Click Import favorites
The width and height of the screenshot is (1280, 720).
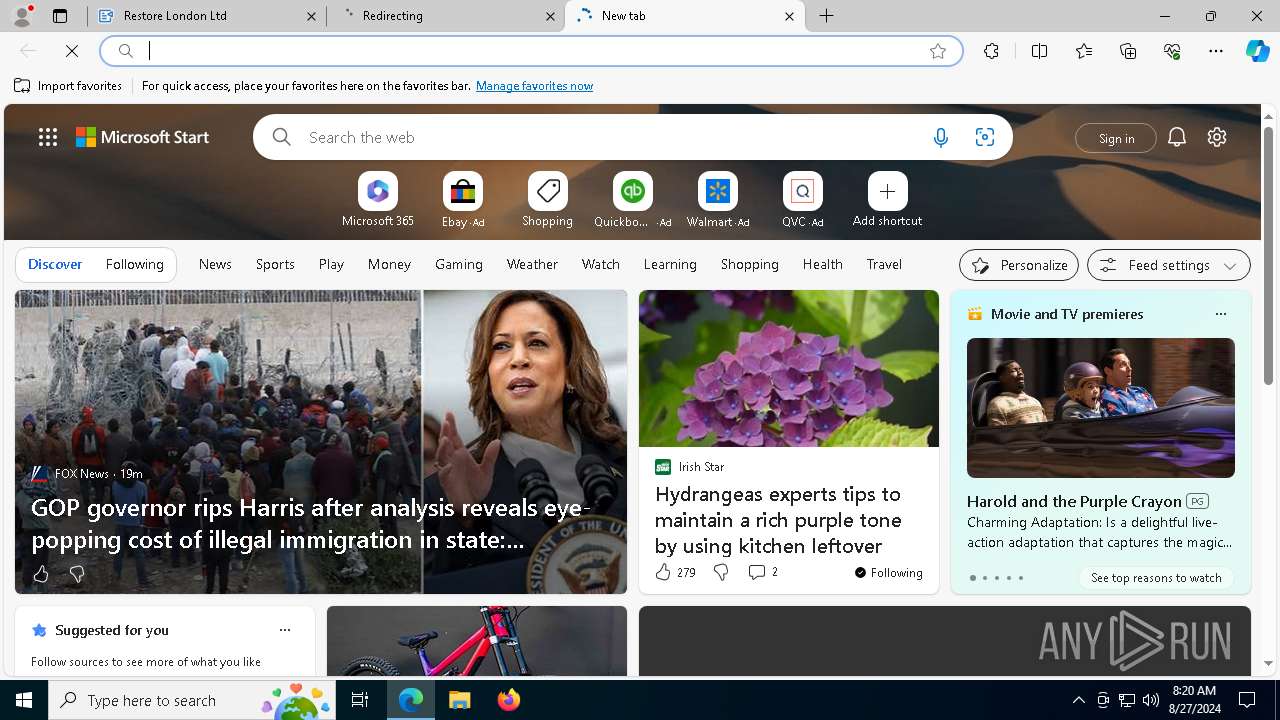click(68, 86)
